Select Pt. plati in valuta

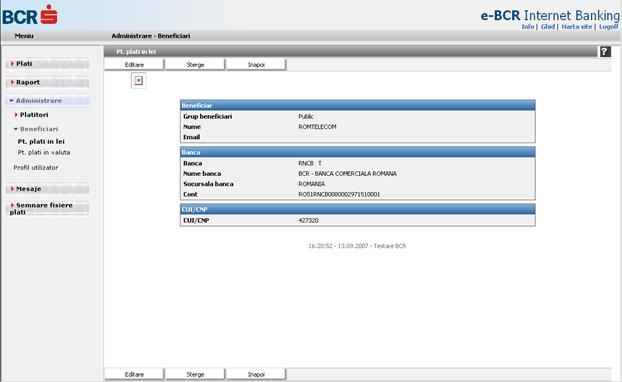pos(44,152)
